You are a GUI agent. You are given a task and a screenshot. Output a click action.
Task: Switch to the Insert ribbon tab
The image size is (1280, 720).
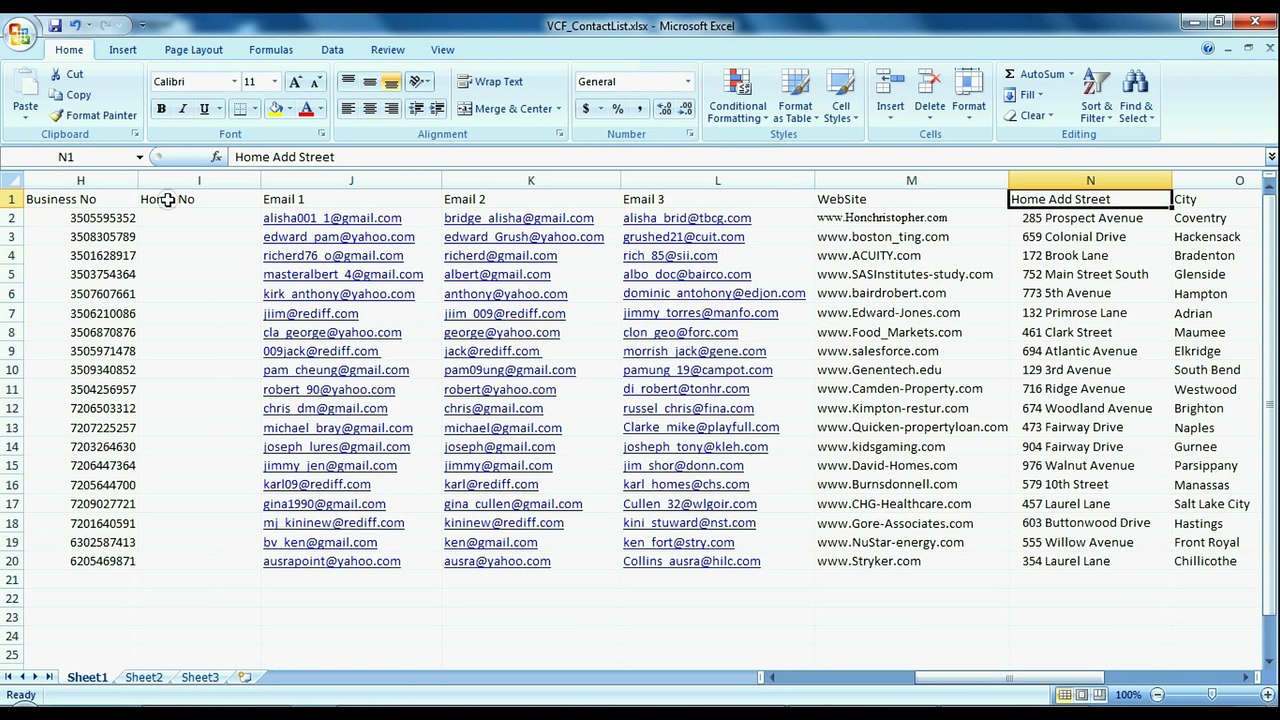point(123,50)
